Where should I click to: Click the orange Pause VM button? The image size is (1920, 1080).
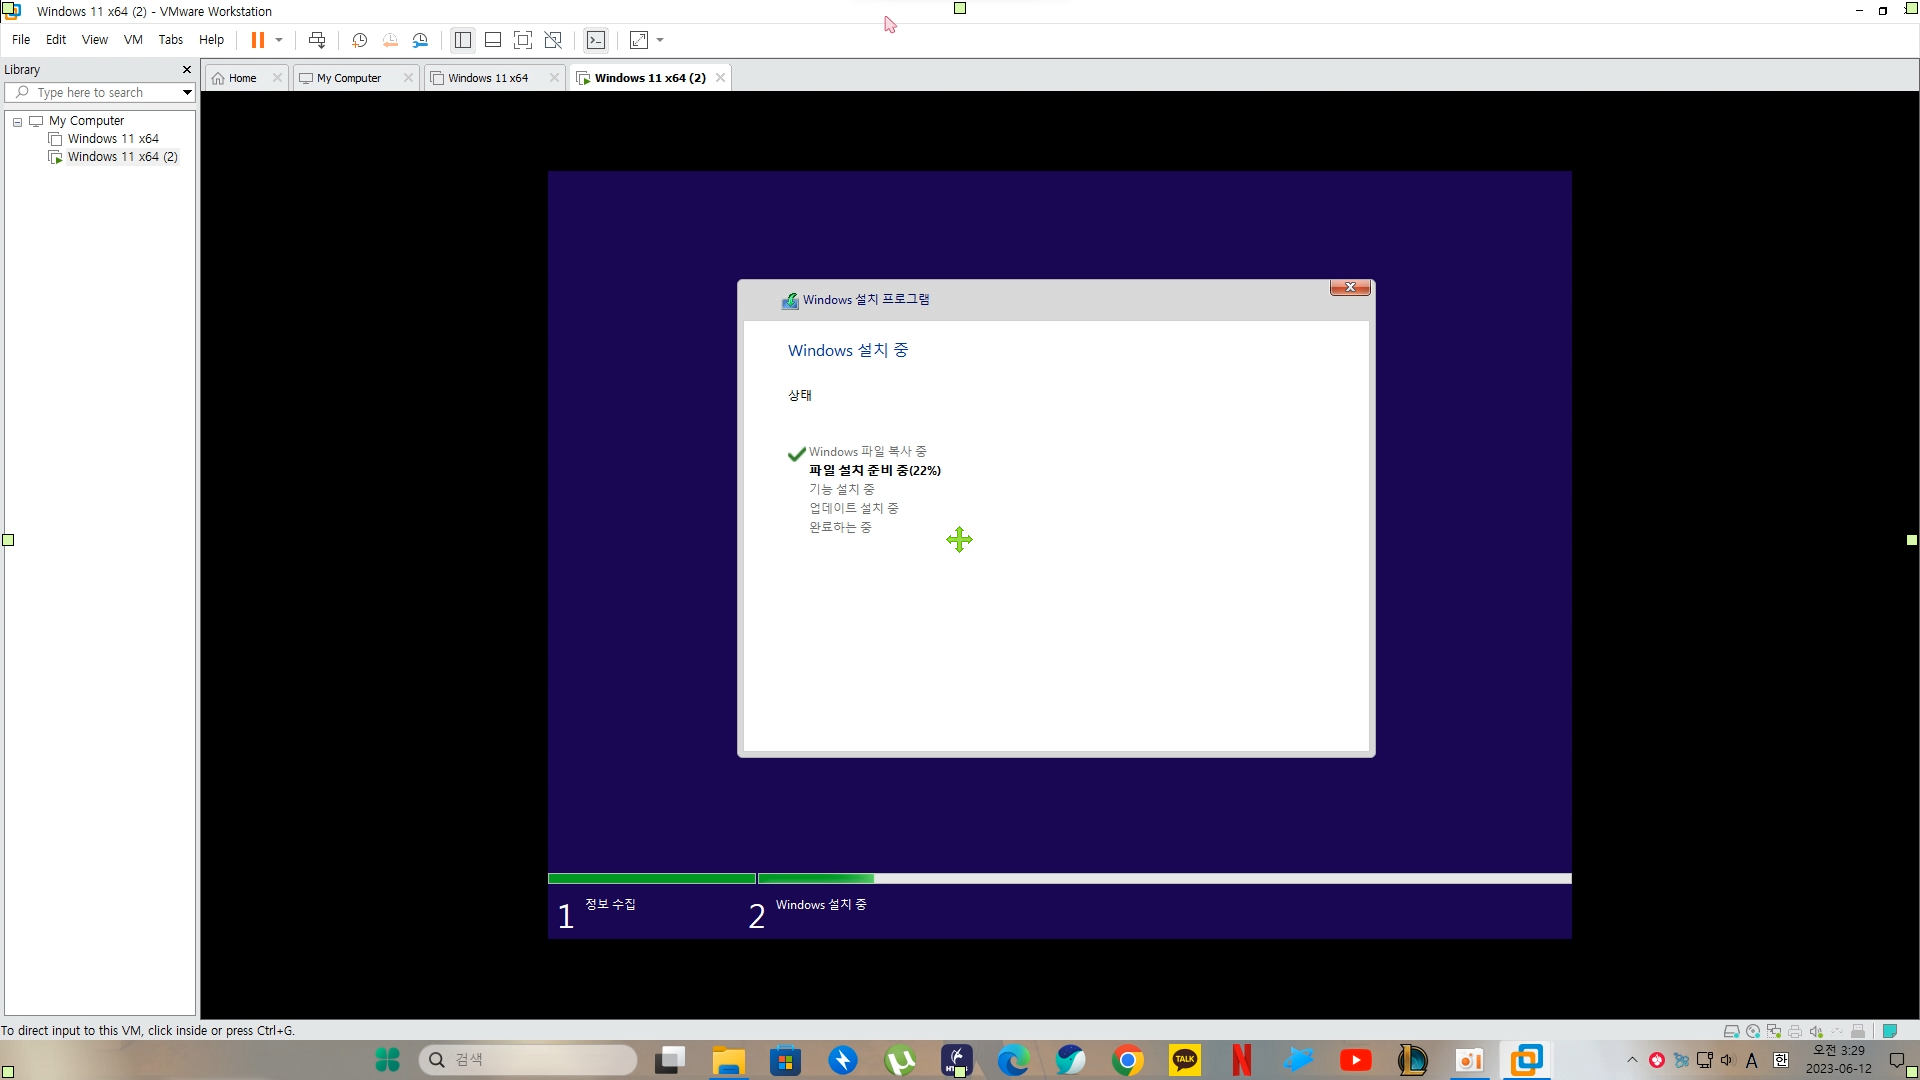coord(257,40)
